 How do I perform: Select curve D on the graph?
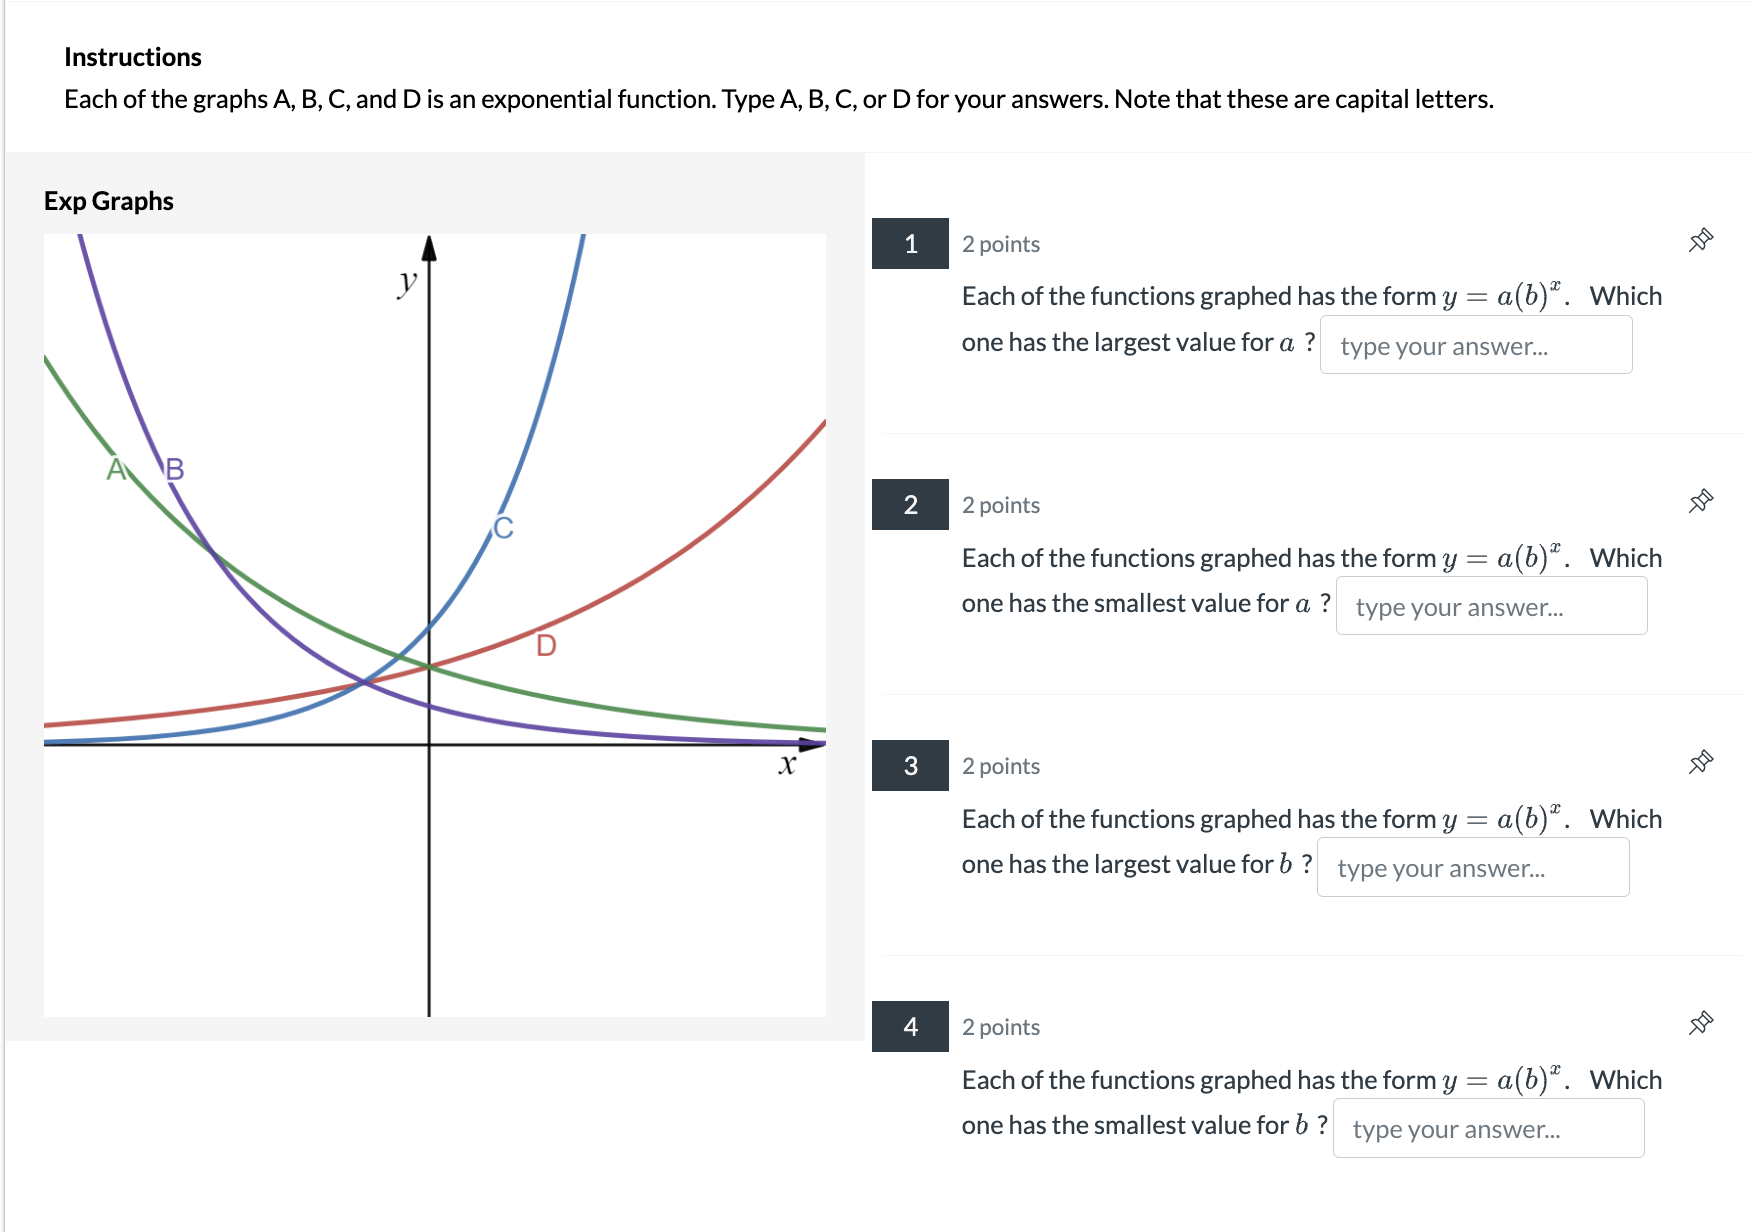pyautogui.click(x=546, y=646)
